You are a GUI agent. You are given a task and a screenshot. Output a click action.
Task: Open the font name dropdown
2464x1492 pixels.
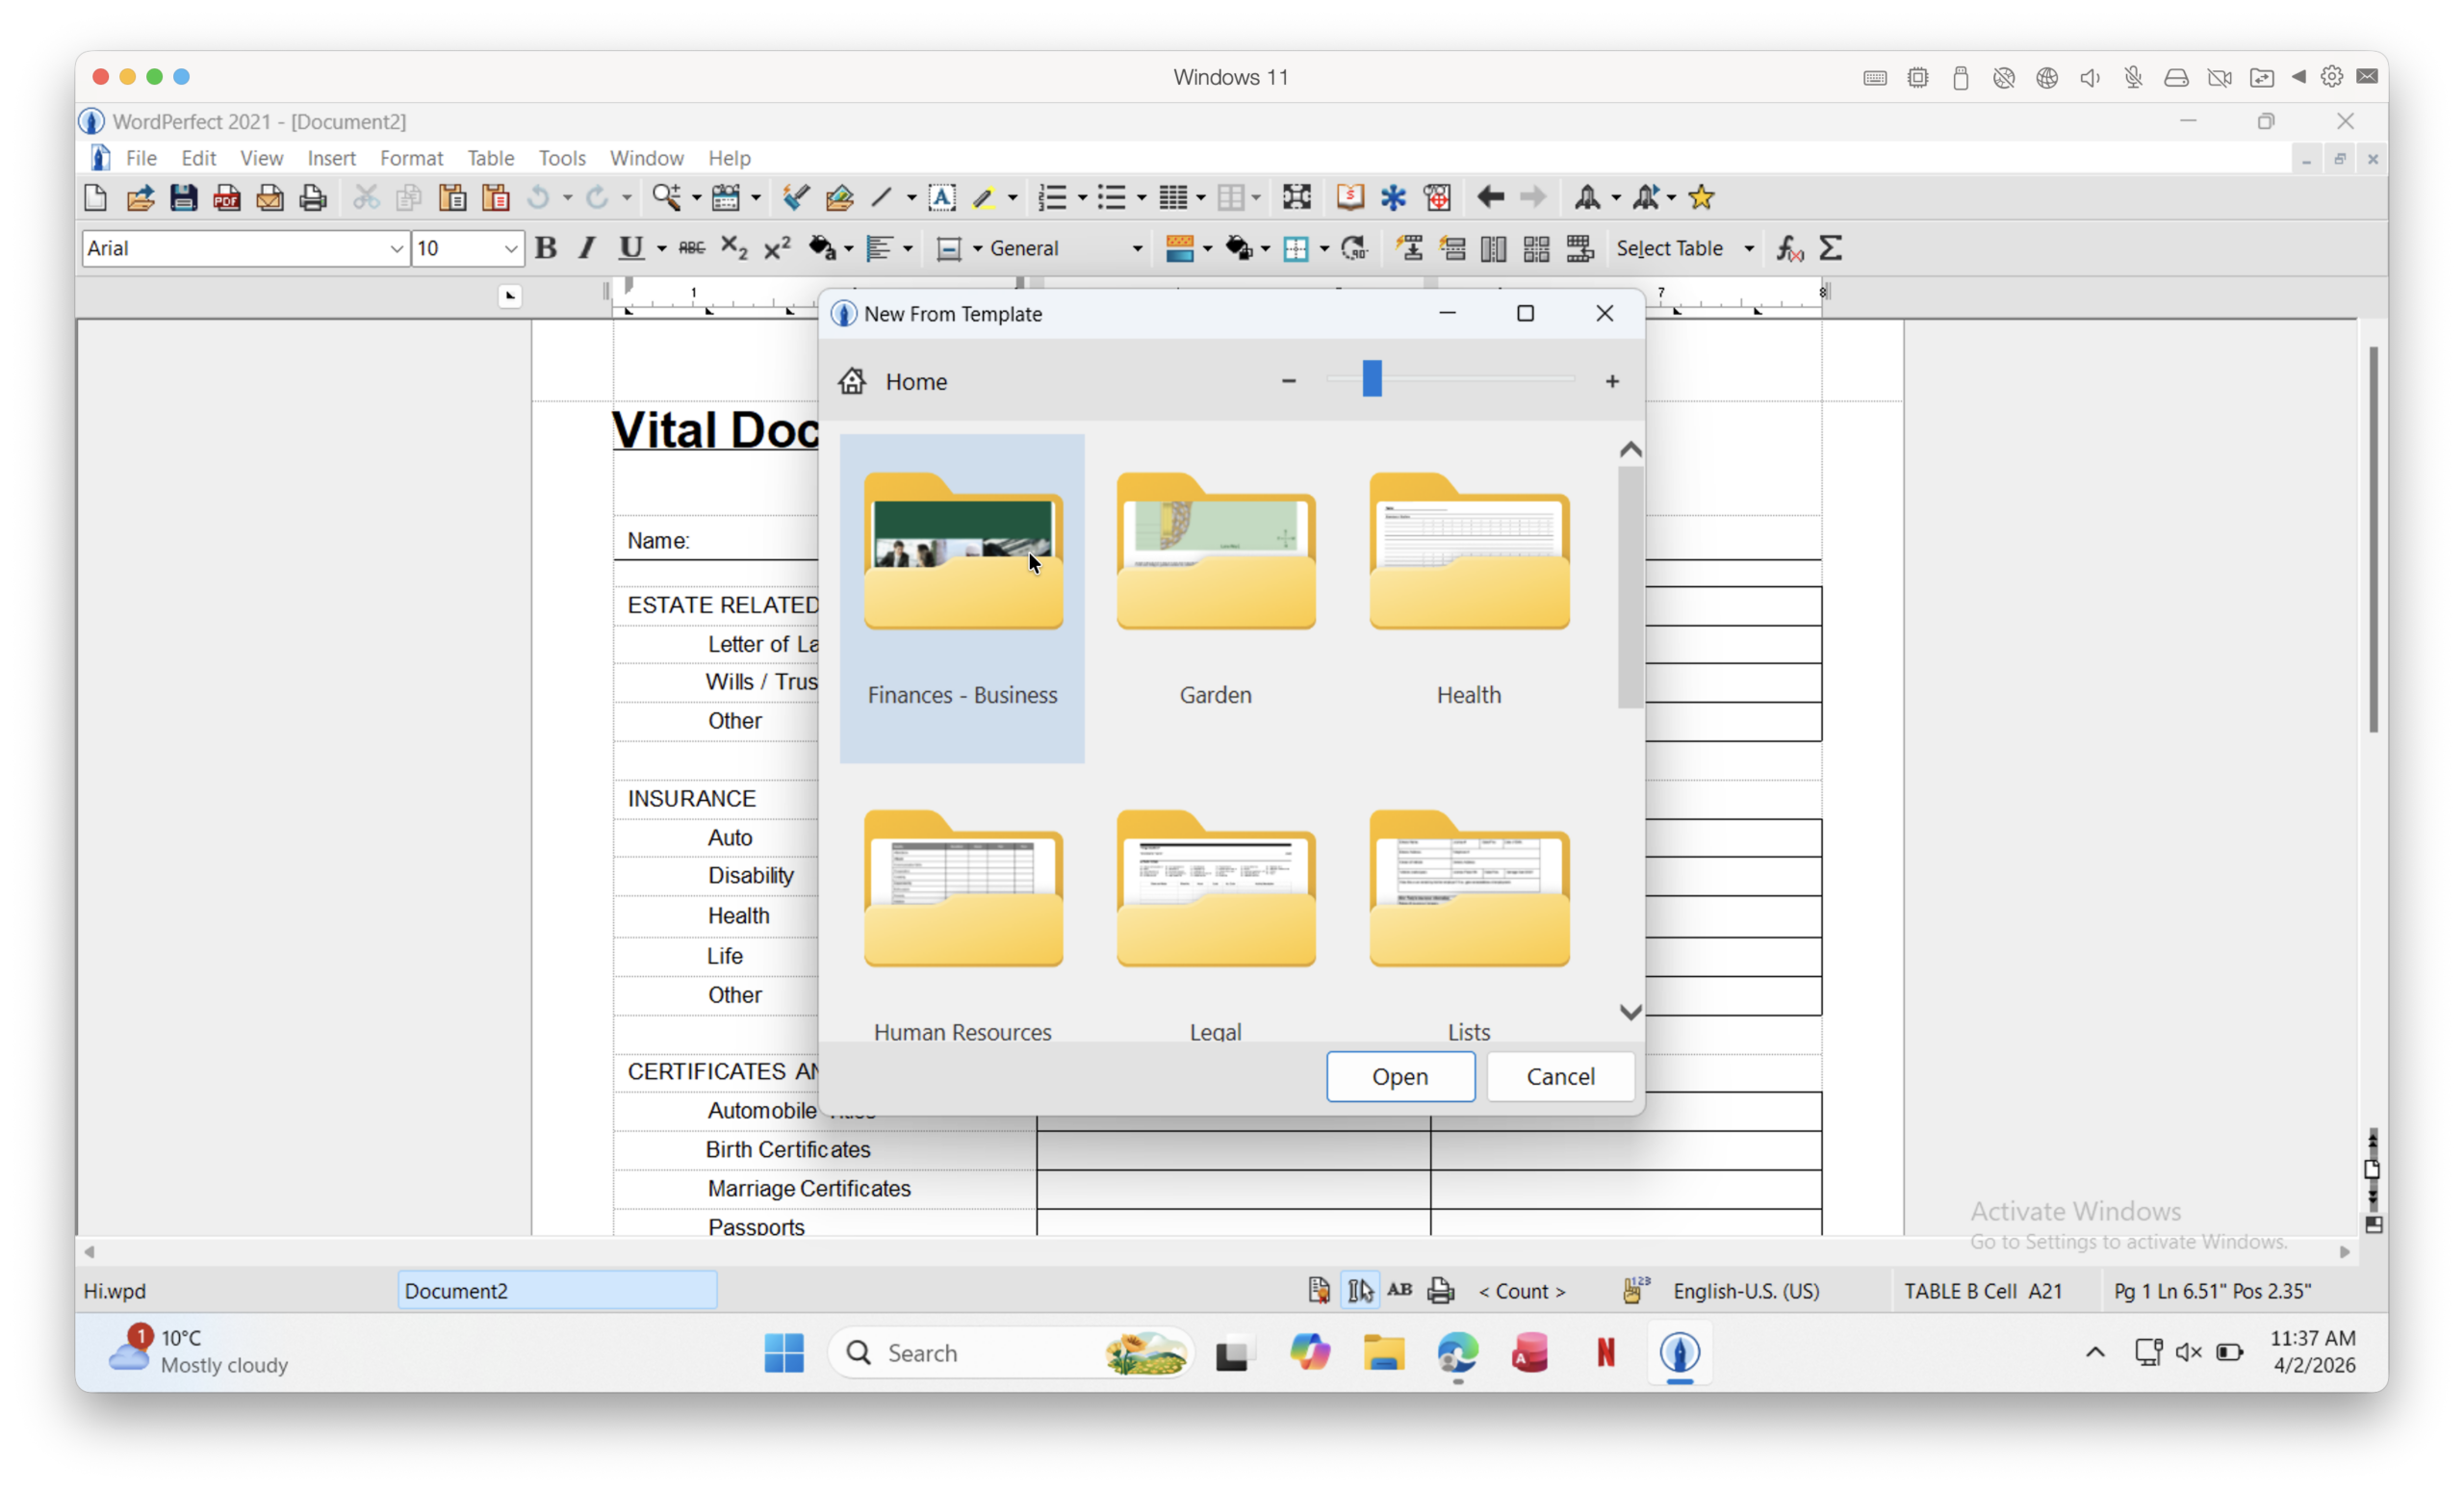[x=397, y=248]
